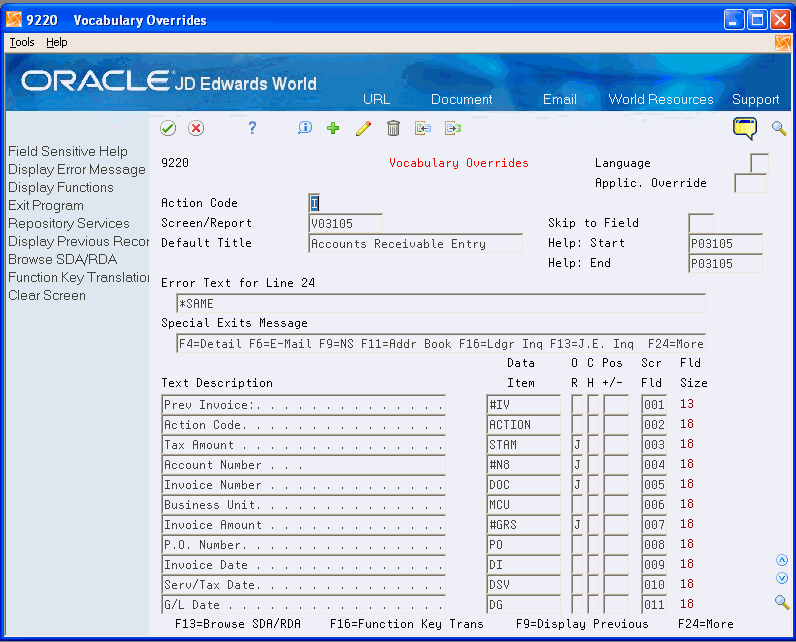This screenshot has height=642, width=796.
Task: Select Repository Services in sidebar
Action: 69,223
